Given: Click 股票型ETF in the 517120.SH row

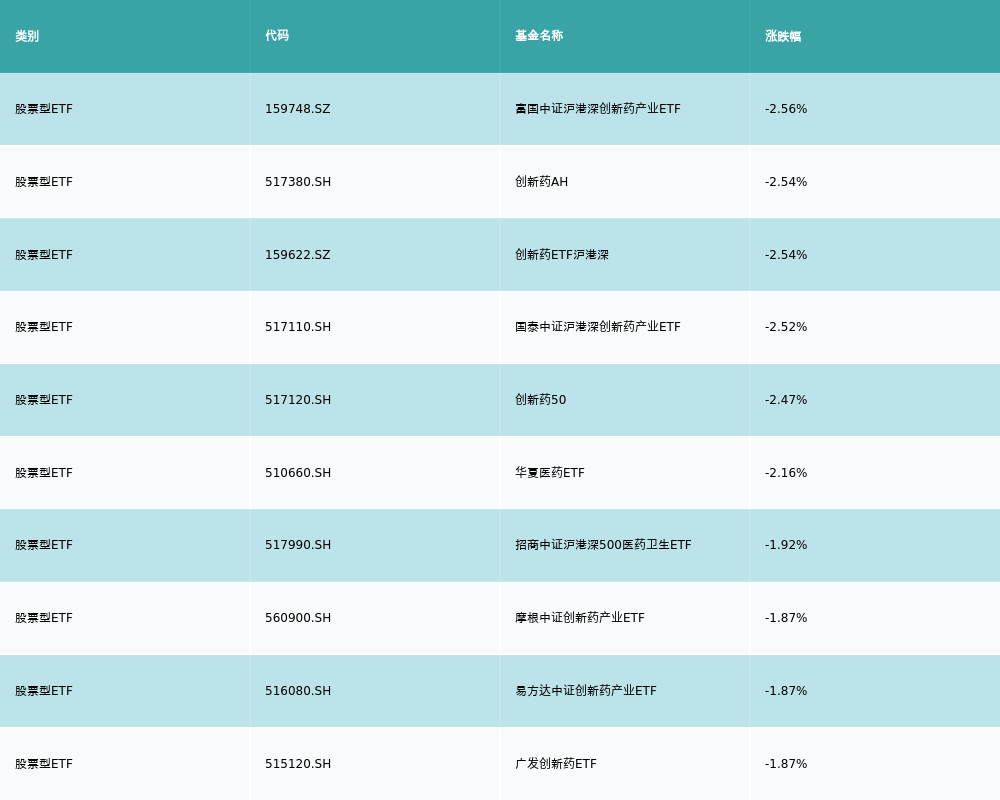Looking at the screenshot, I should pos(44,400).
